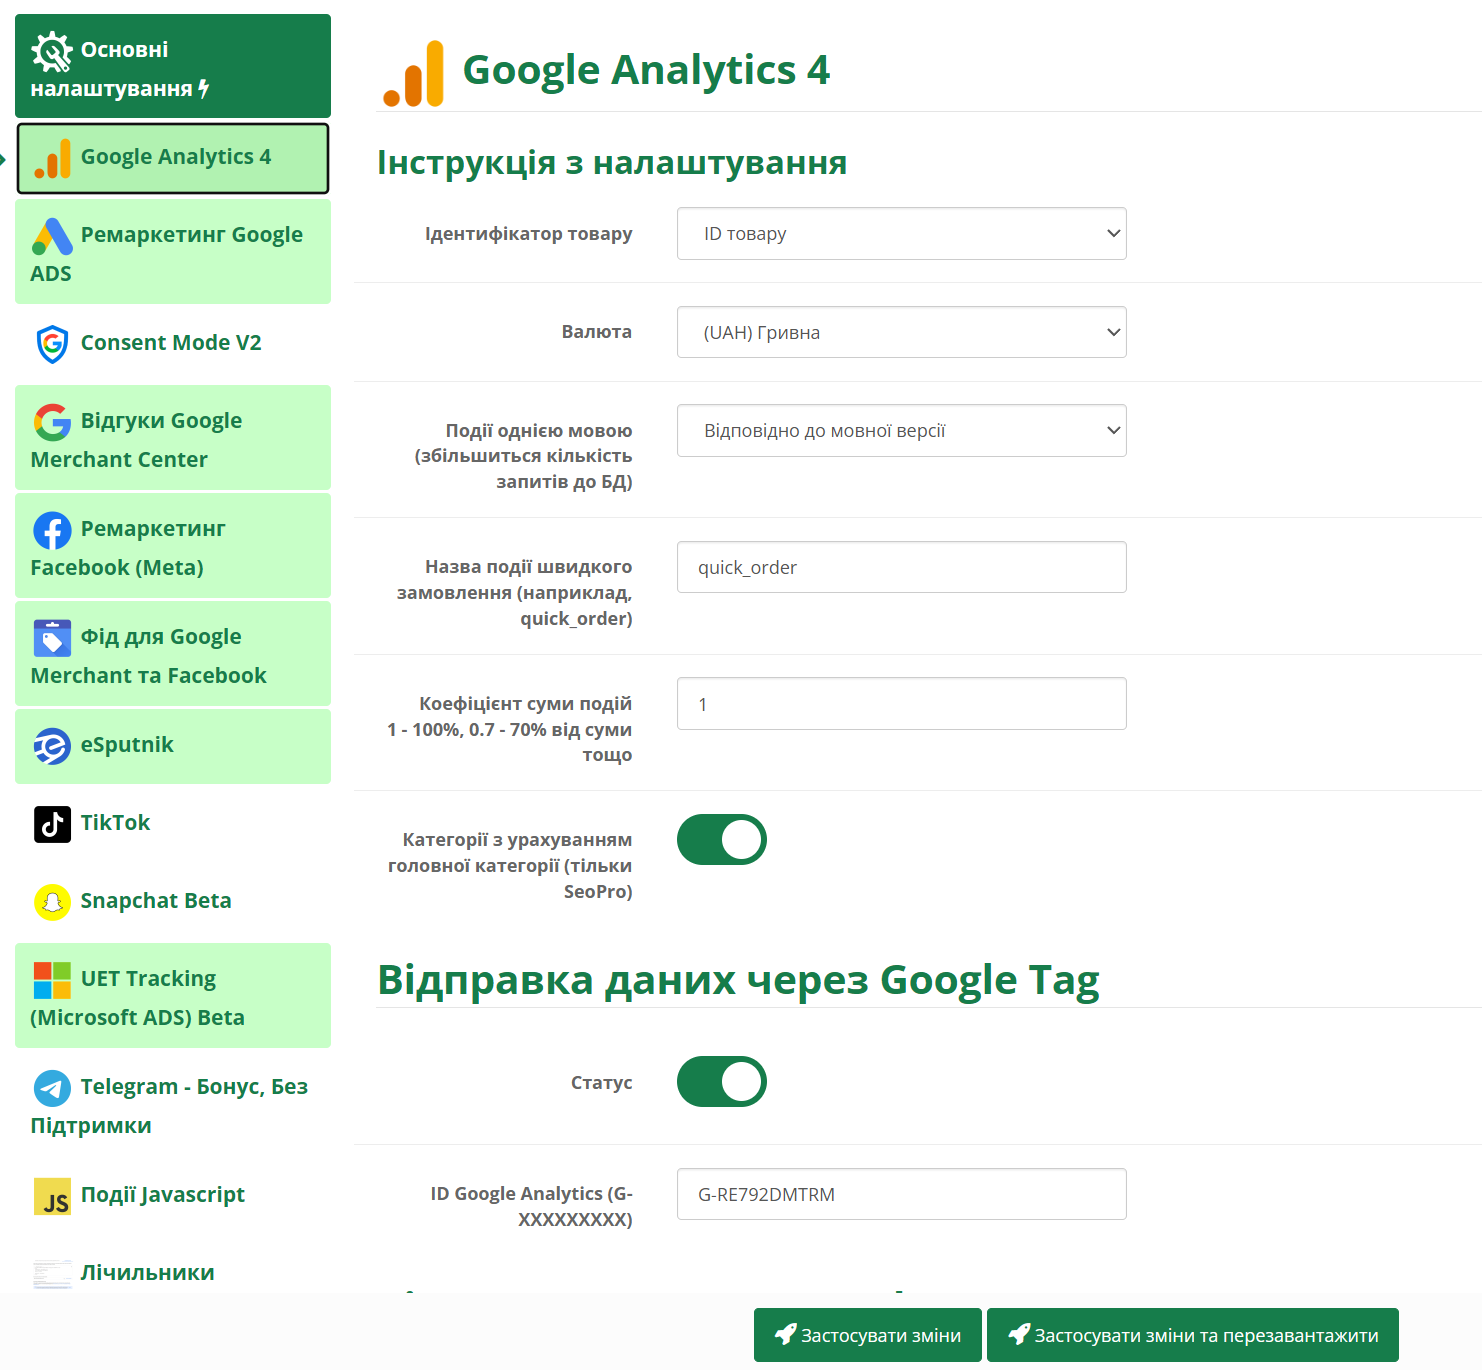
Task: Toggle the Категорії з урахуванням головної категорії switch
Action: pos(722,839)
